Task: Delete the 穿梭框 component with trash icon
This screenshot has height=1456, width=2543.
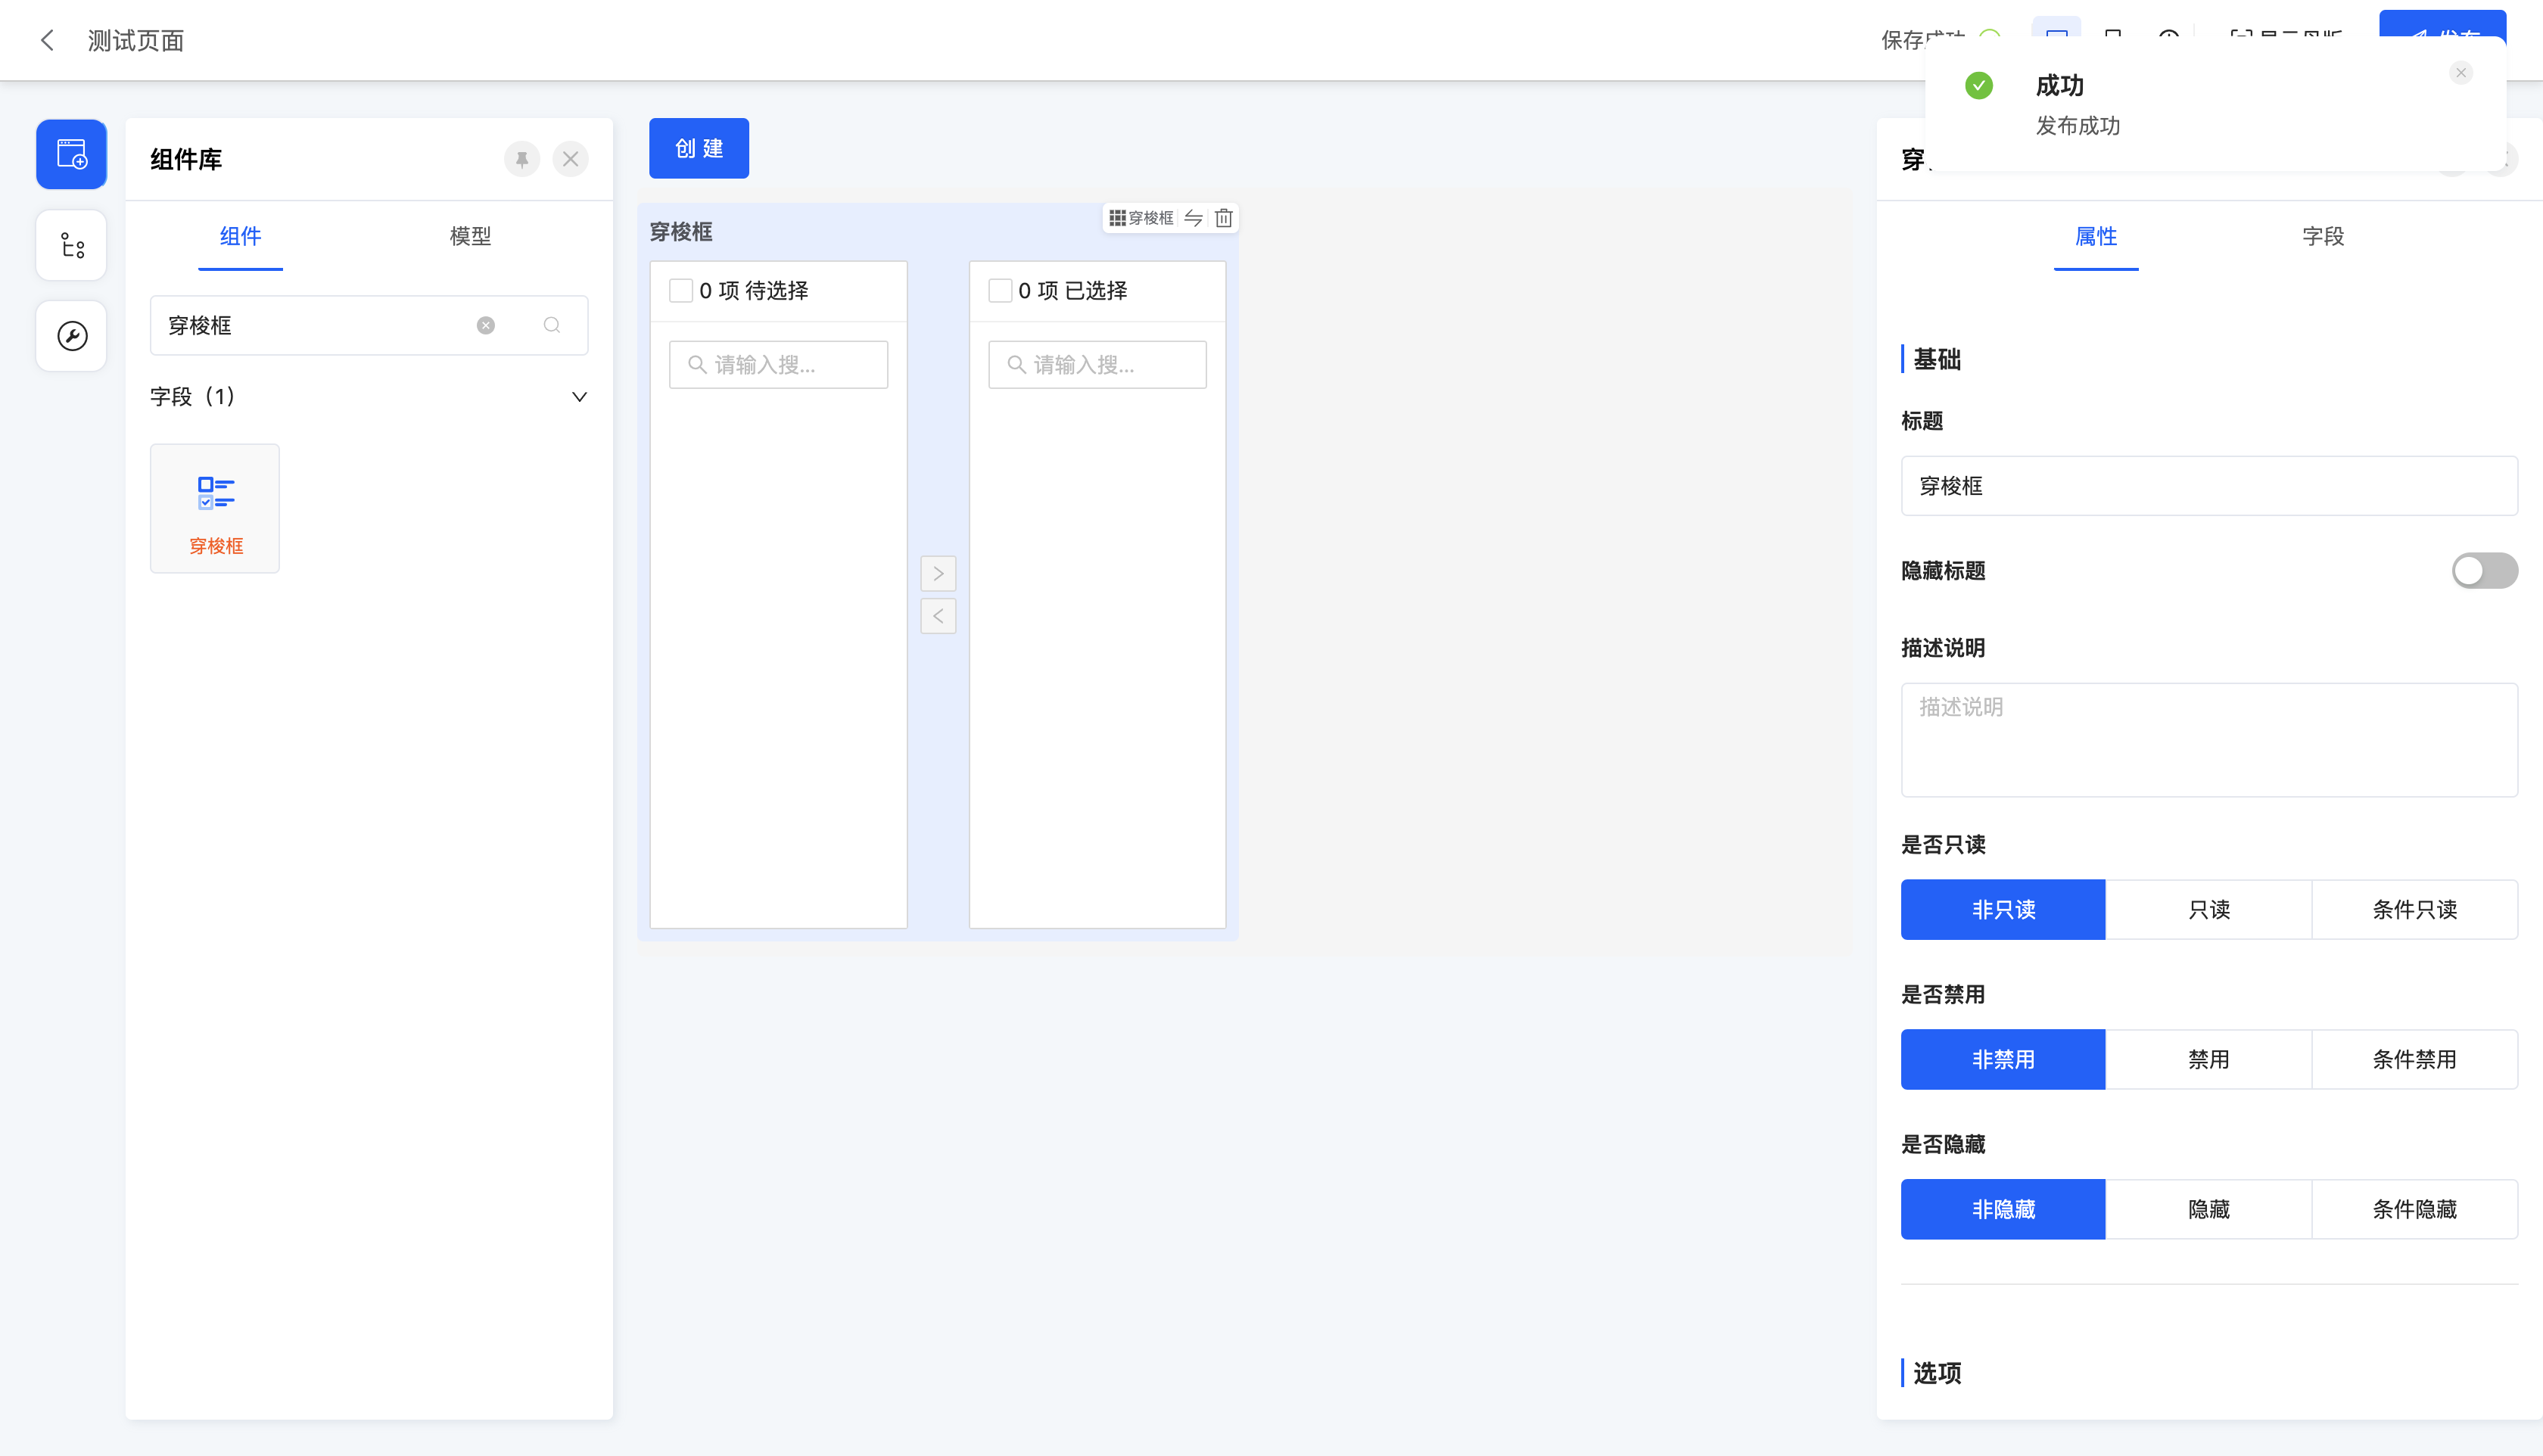Action: pyautogui.click(x=1224, y=218)
